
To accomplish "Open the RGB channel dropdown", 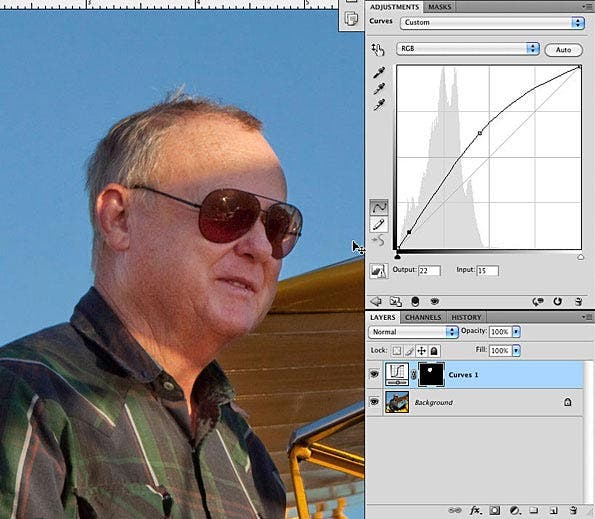I will coord(468,49).
